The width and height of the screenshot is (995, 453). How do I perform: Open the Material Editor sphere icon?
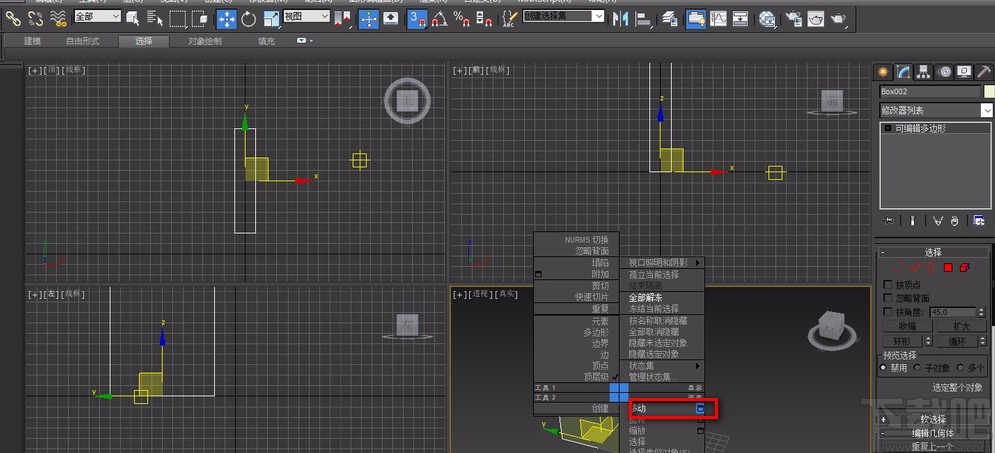[767, 20]
